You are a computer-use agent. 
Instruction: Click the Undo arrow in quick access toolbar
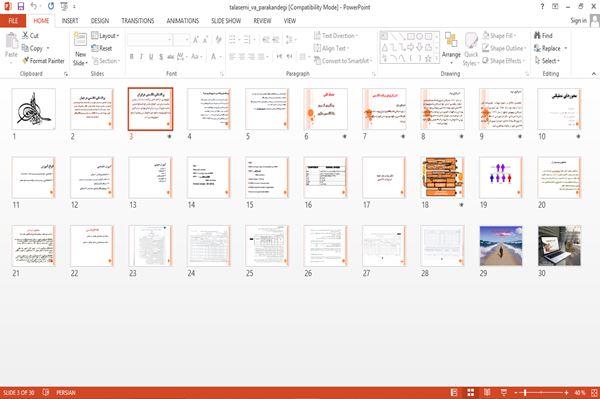(x=34, y=6)
